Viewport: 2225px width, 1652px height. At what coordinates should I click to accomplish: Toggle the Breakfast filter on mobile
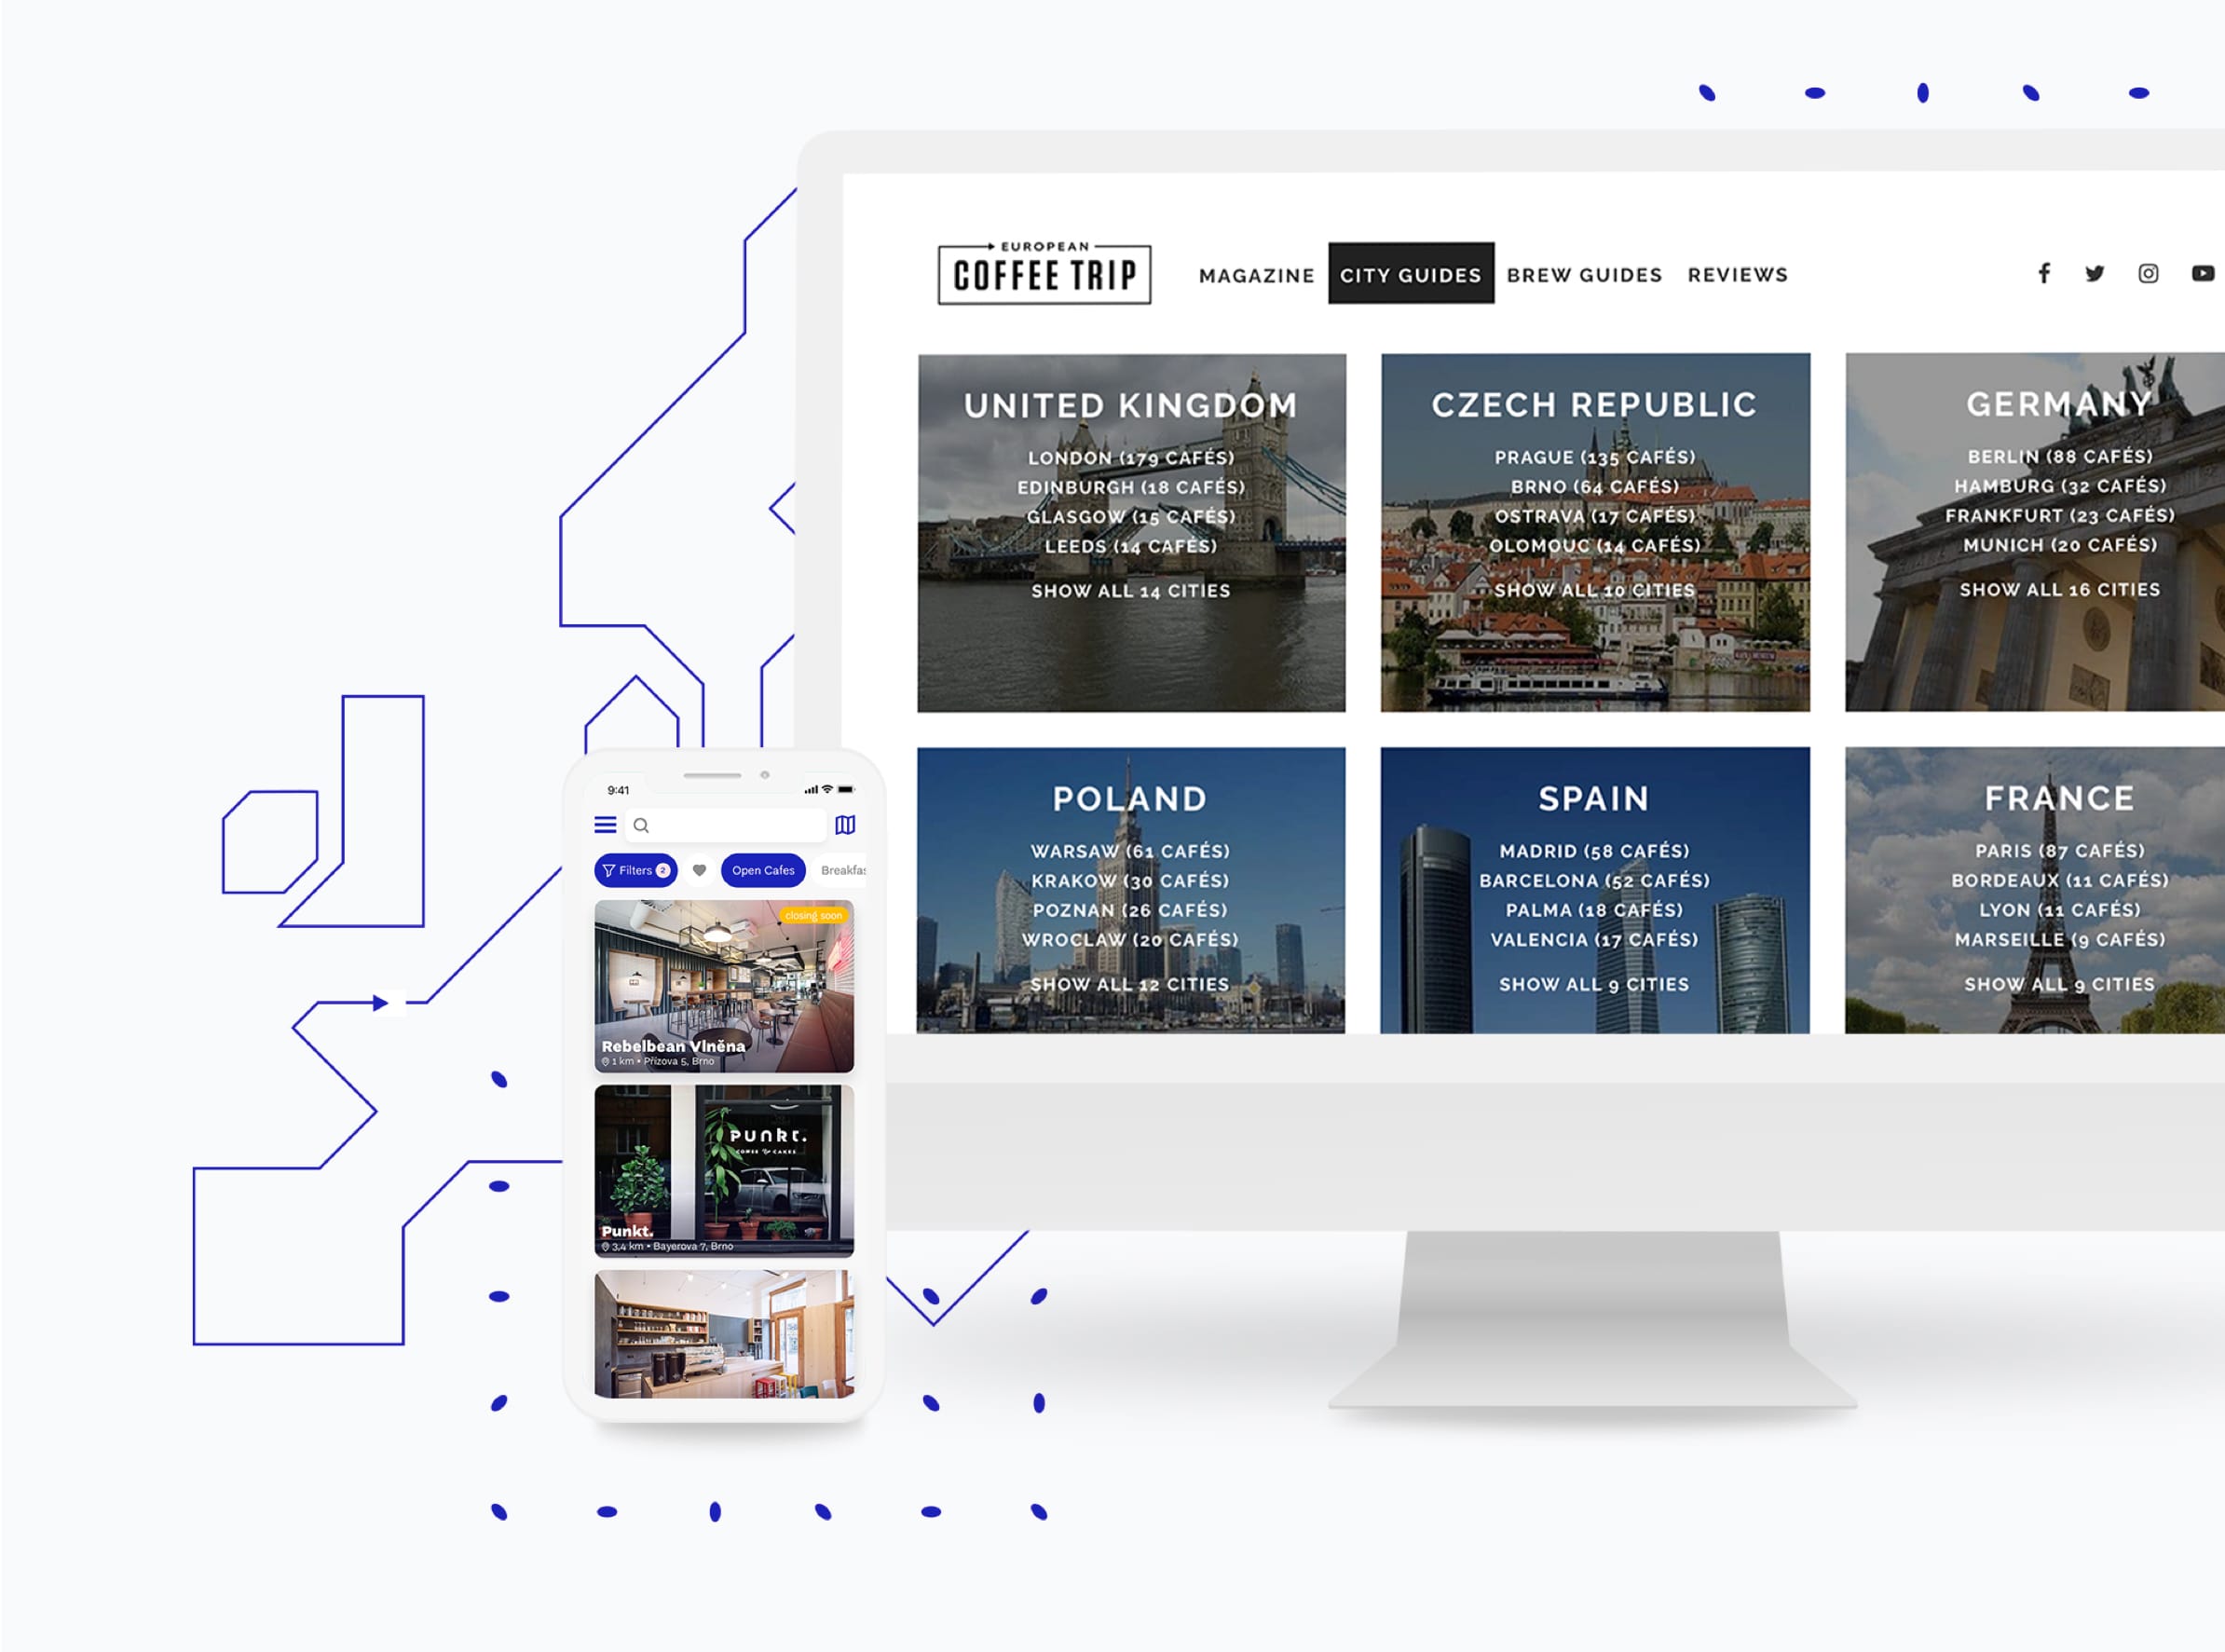click(866, 871)
